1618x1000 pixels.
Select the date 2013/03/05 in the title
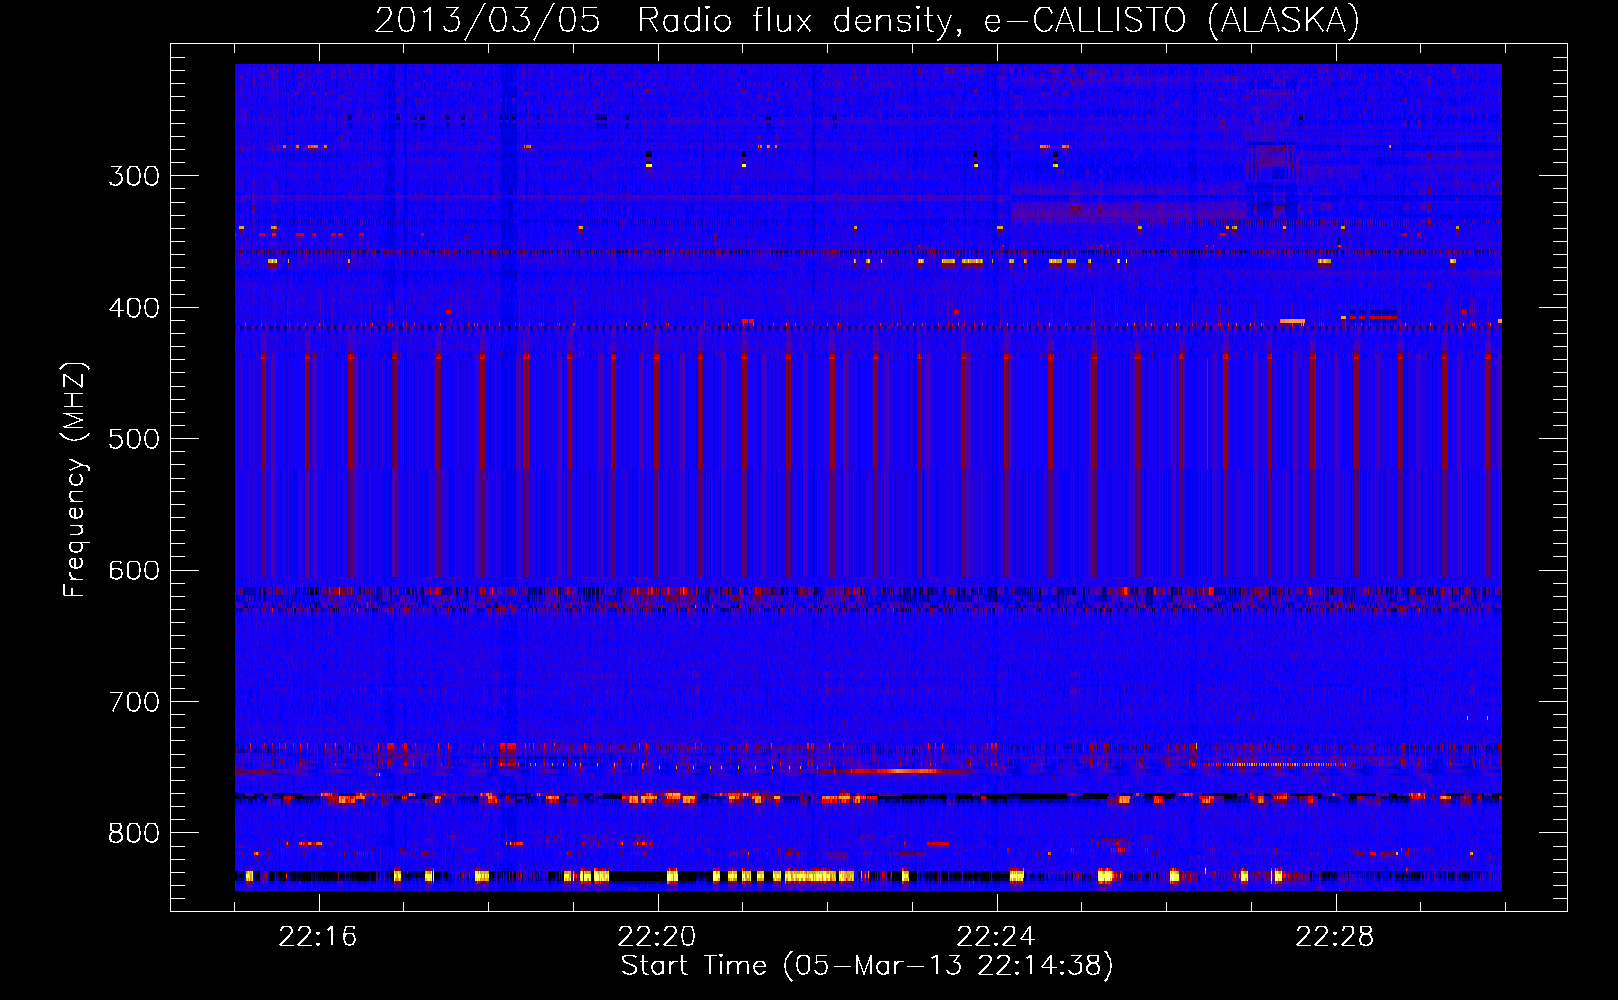click(487, 20)
